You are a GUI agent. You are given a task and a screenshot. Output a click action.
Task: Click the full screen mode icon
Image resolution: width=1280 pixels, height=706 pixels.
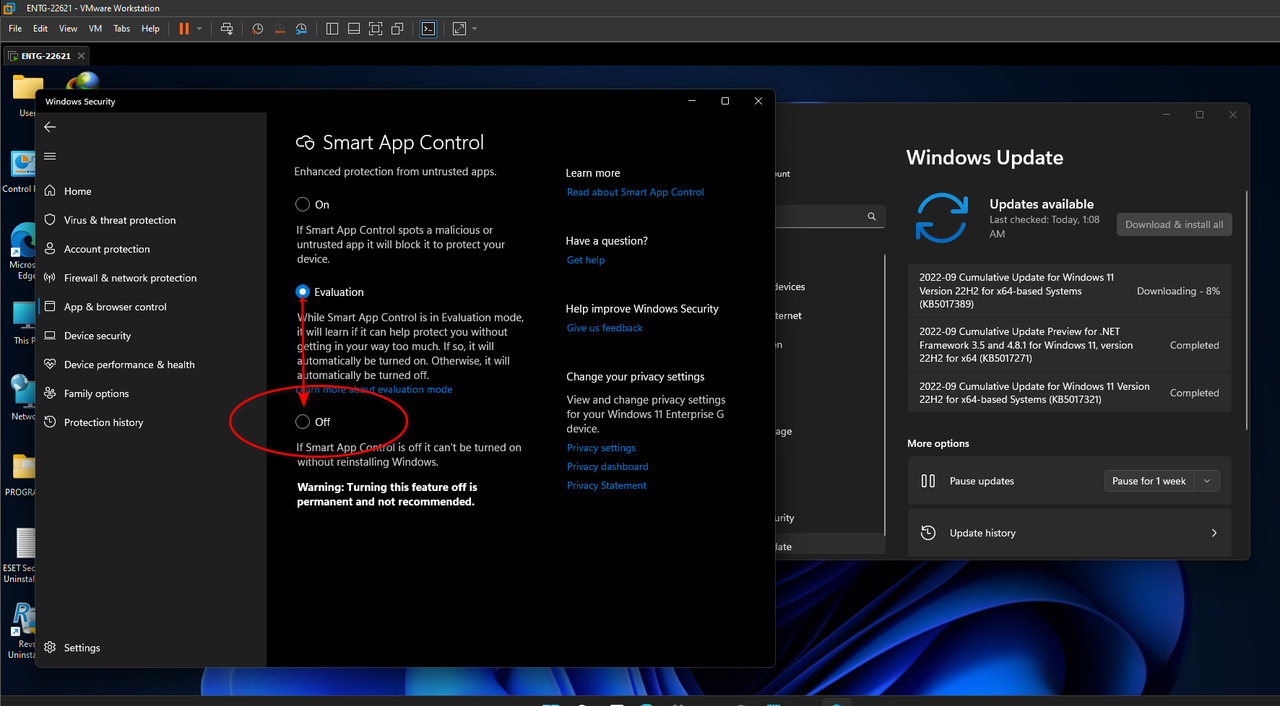tap(376, 29)
